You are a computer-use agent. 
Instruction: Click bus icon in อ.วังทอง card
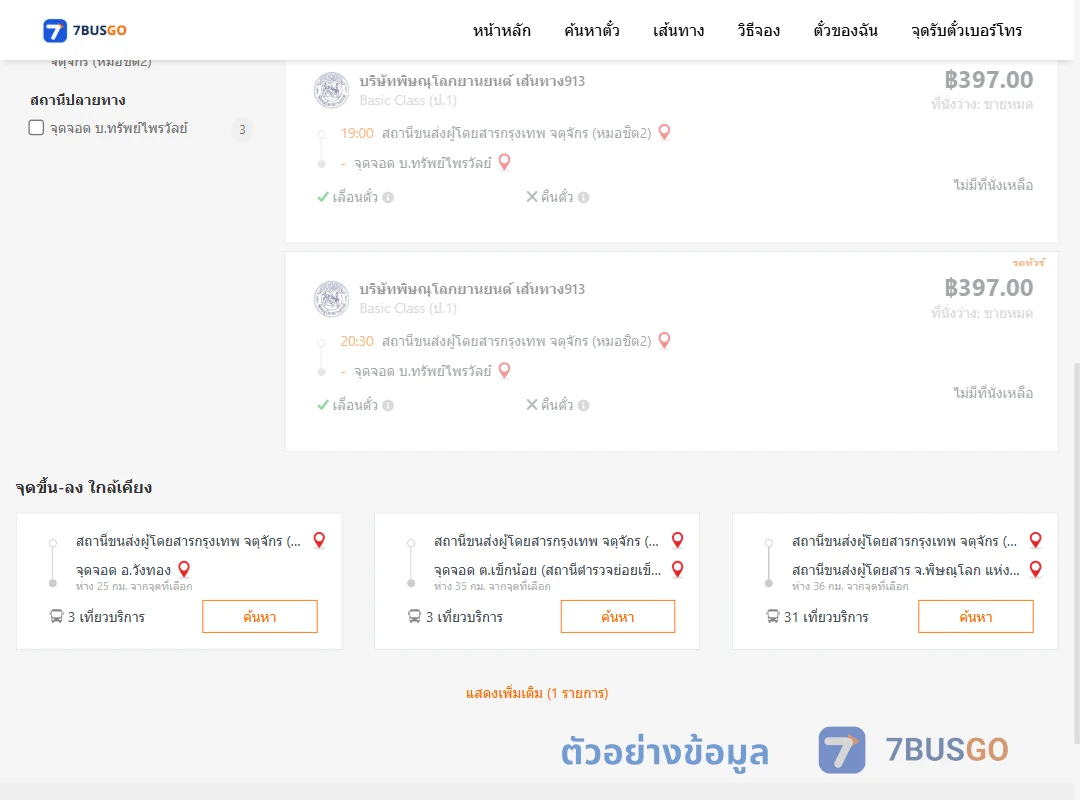[x=56, y=616]
